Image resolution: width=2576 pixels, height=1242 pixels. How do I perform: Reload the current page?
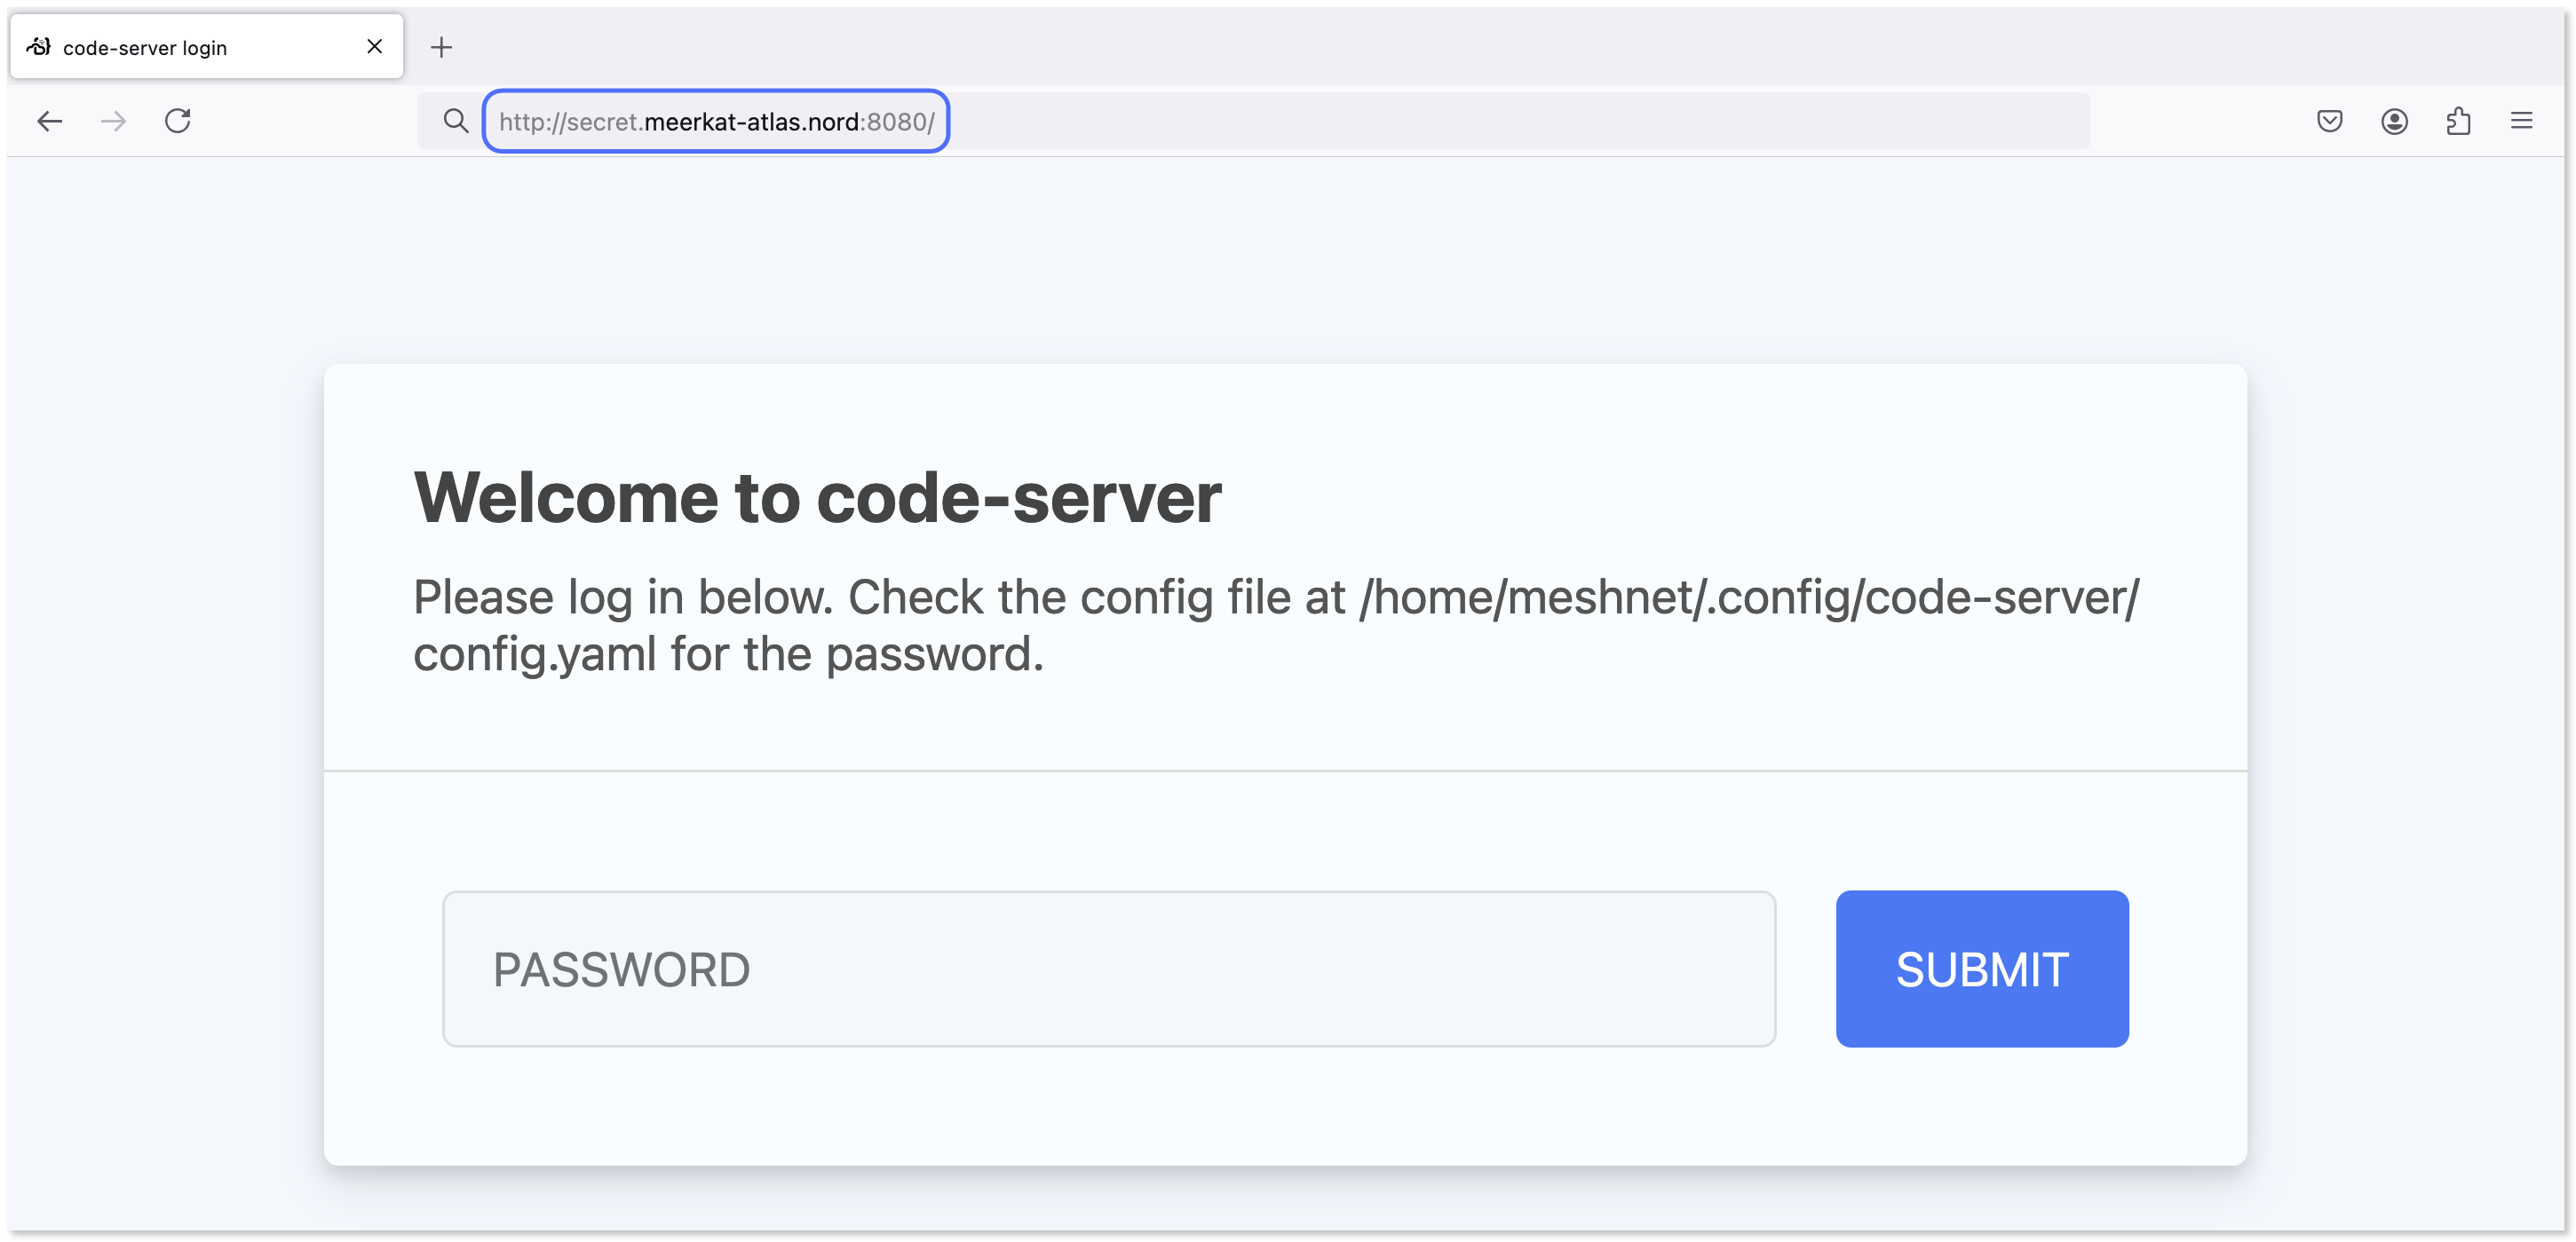pos(178,120)
